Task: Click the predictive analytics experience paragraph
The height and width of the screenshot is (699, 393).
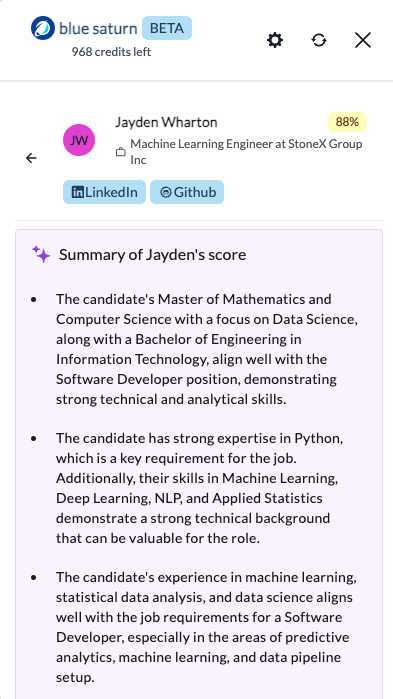Action: tap(206, 627)
